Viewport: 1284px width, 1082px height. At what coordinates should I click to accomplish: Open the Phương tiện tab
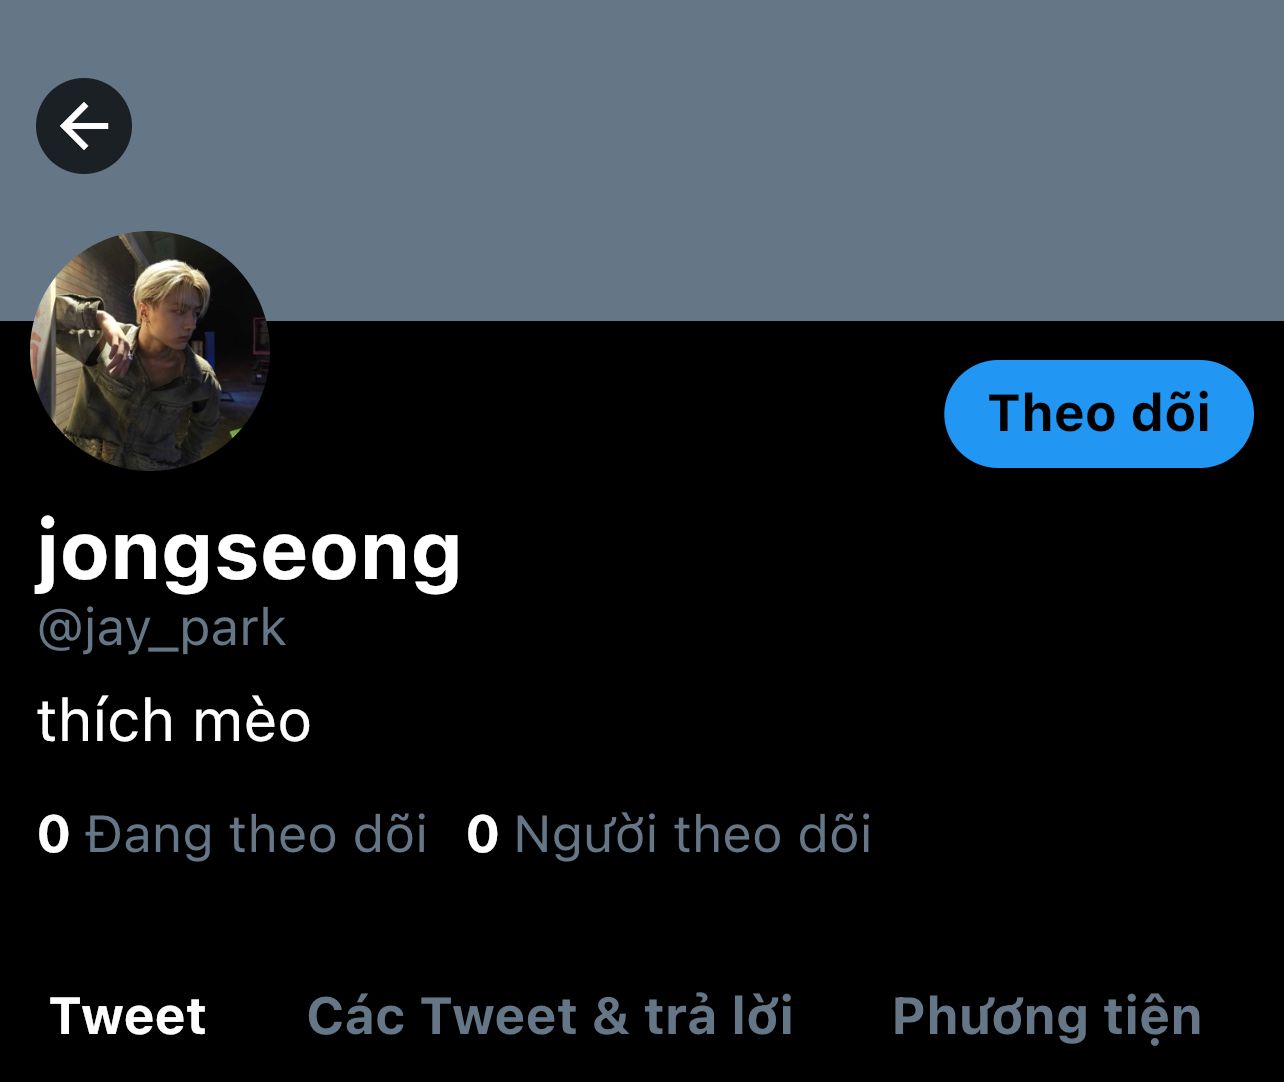(1046, 1017)
